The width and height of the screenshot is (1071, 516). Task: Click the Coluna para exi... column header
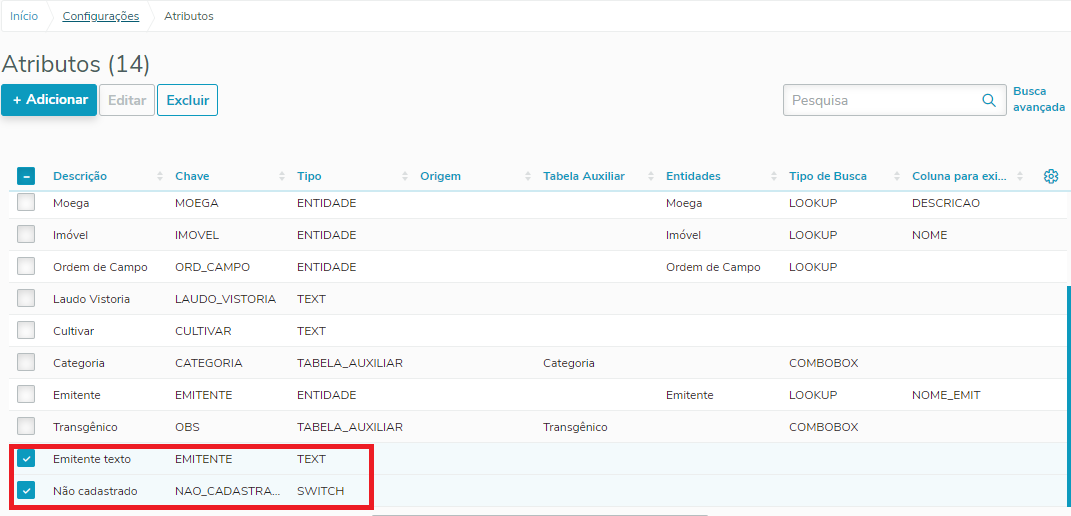(958, 176)
